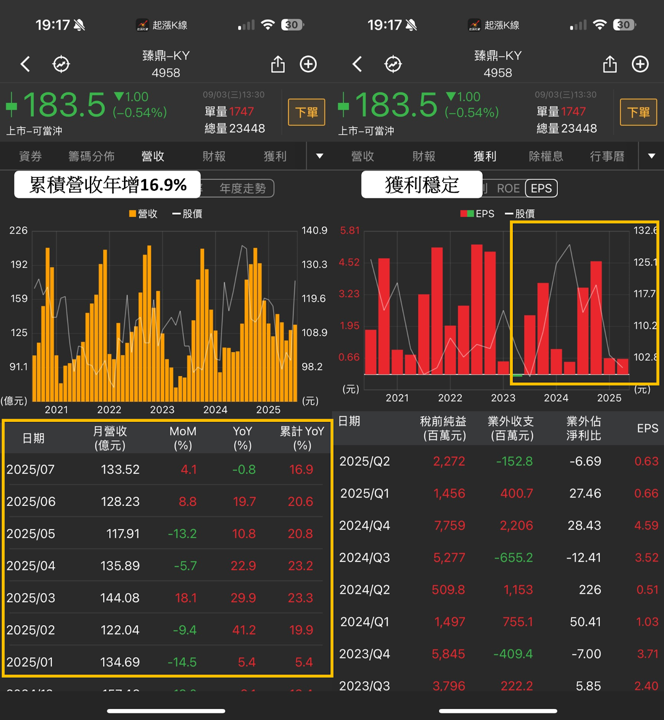Tap the 2025/04 revenue row

166,566
